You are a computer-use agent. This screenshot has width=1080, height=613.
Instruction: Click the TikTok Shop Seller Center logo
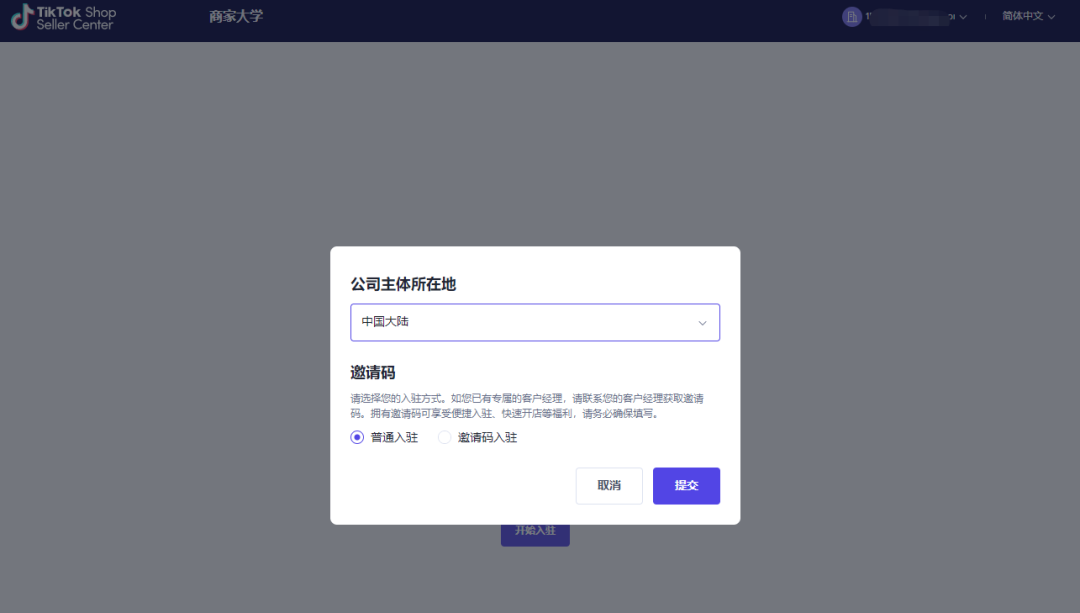62,18
